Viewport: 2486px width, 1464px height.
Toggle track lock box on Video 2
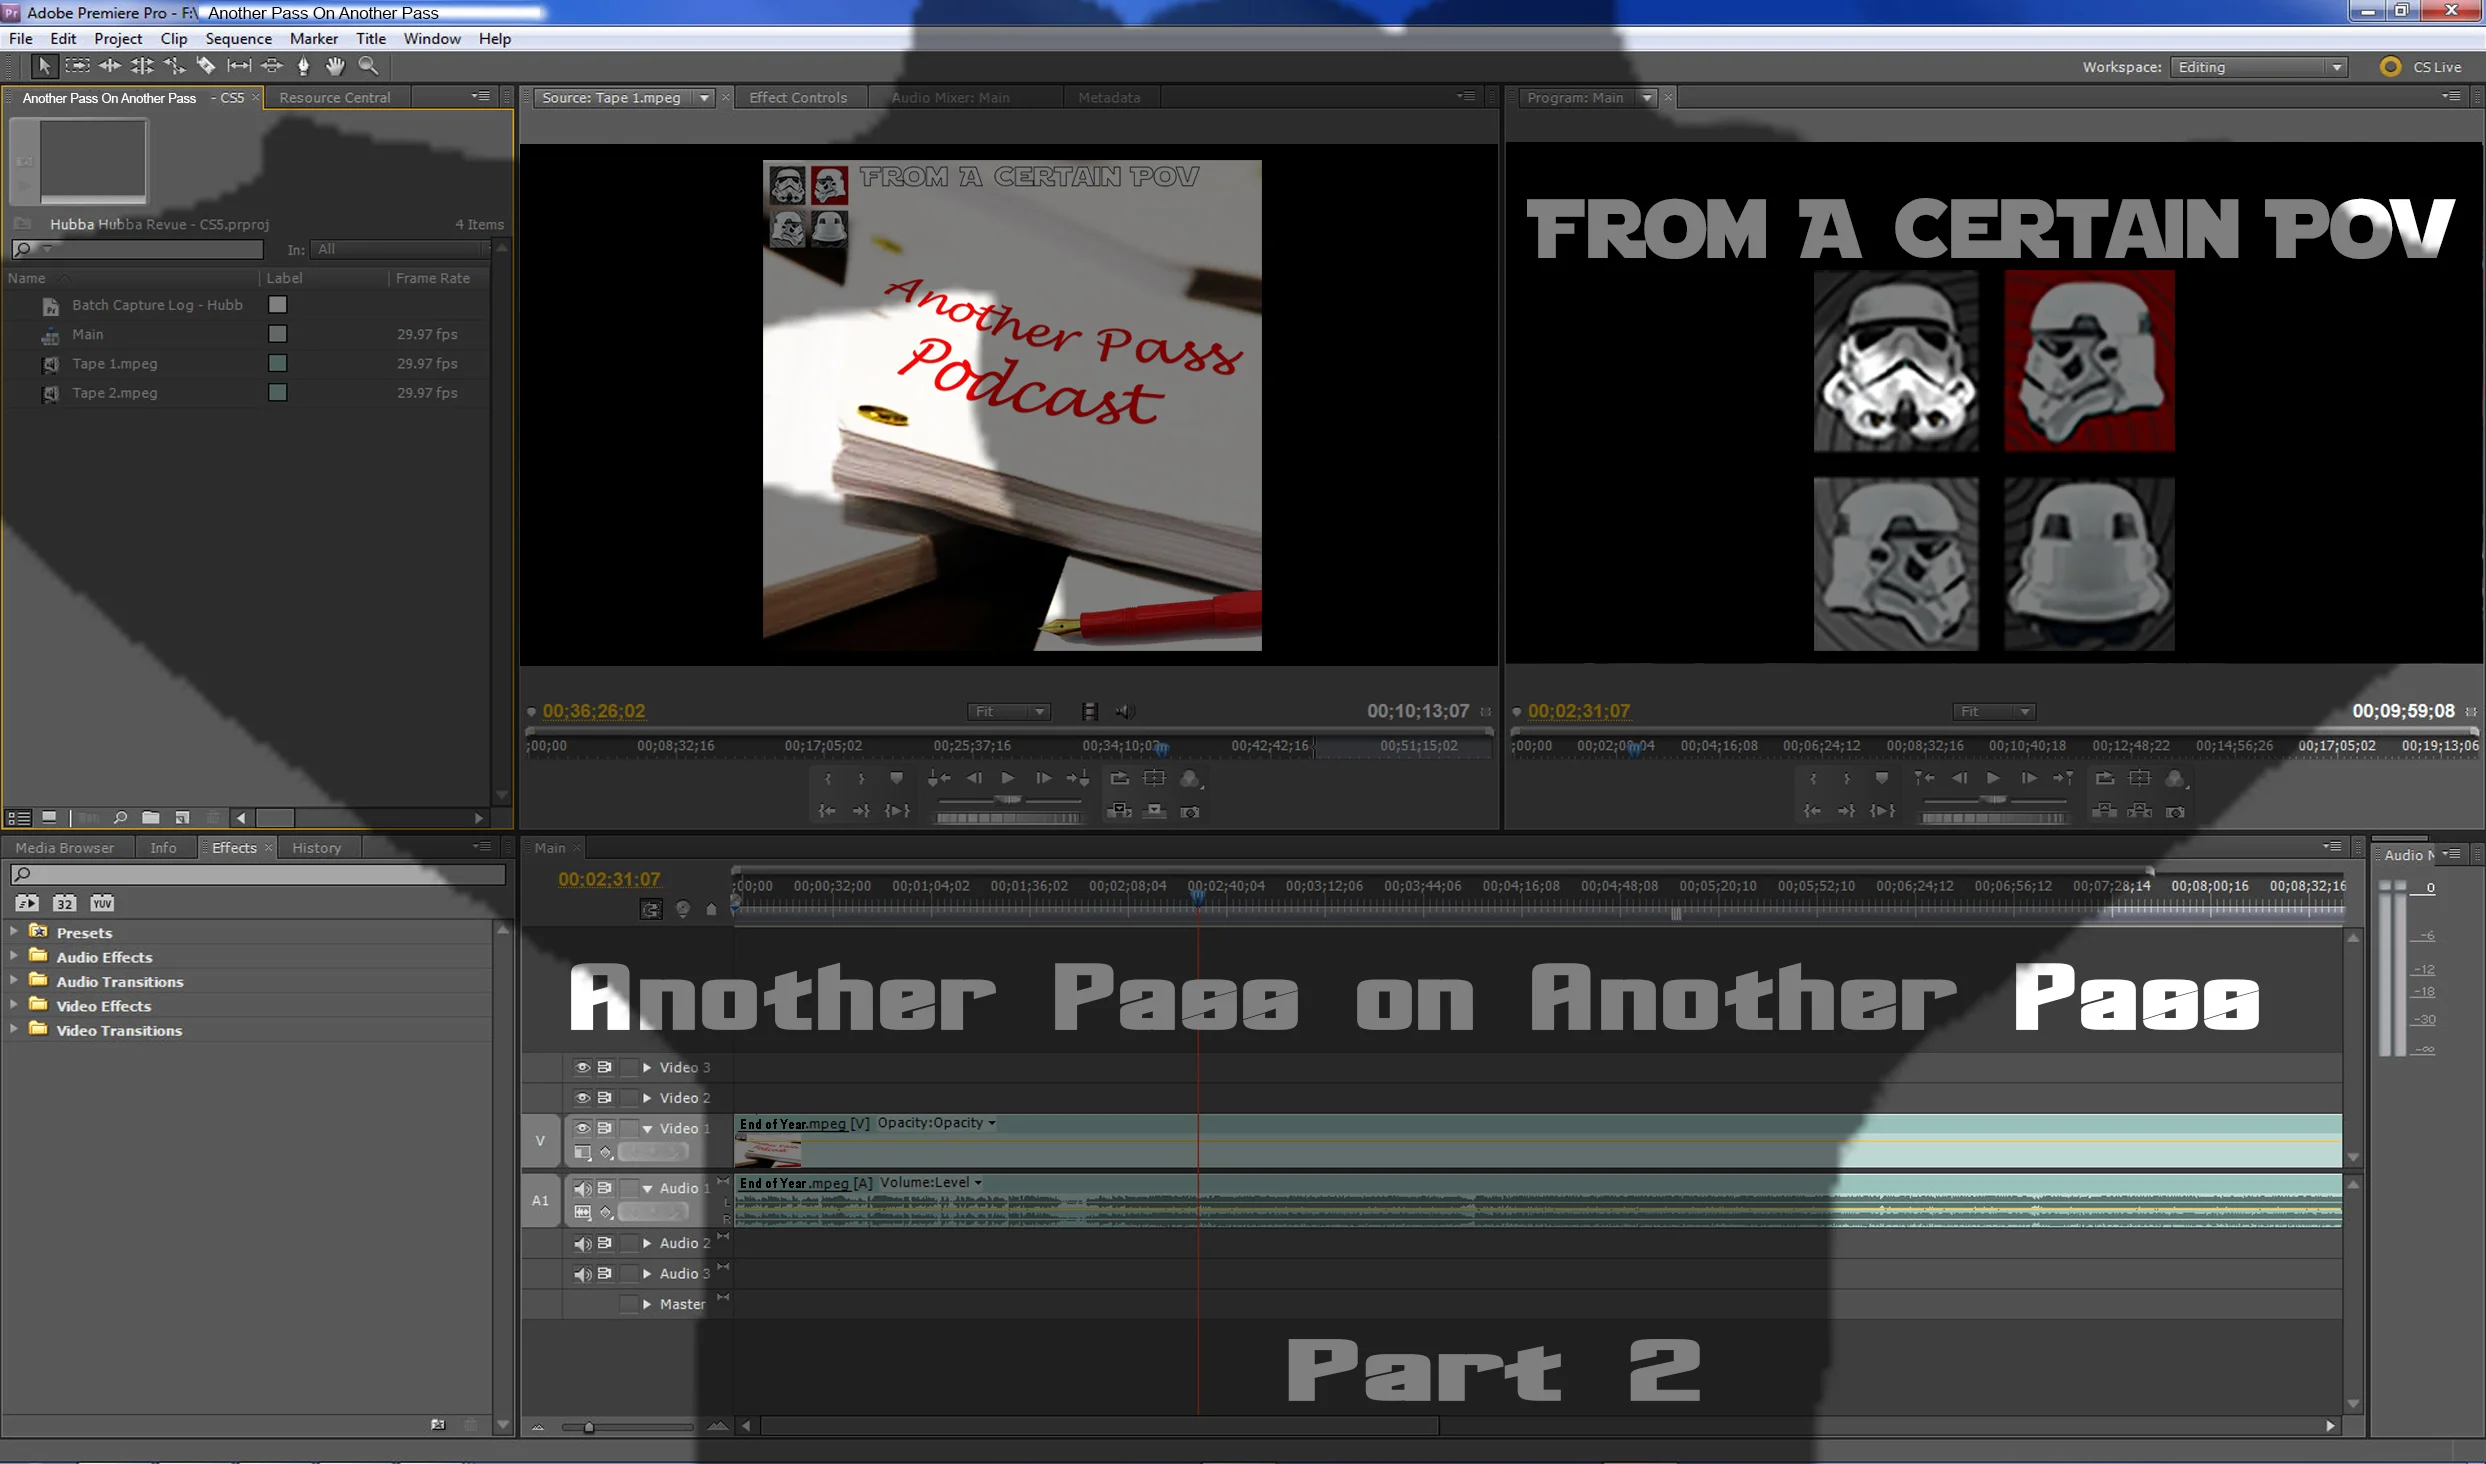coord(629,1097)
